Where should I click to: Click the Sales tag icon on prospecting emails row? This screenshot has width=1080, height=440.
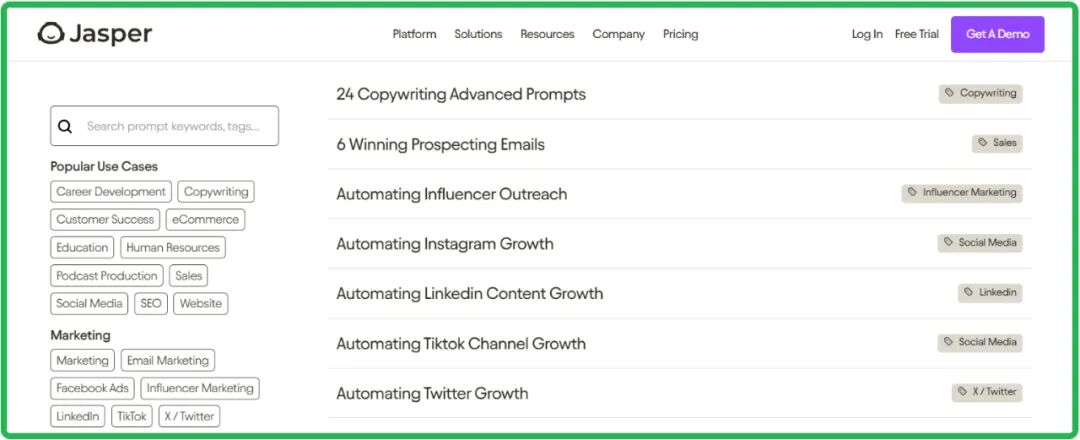[982, 143]
